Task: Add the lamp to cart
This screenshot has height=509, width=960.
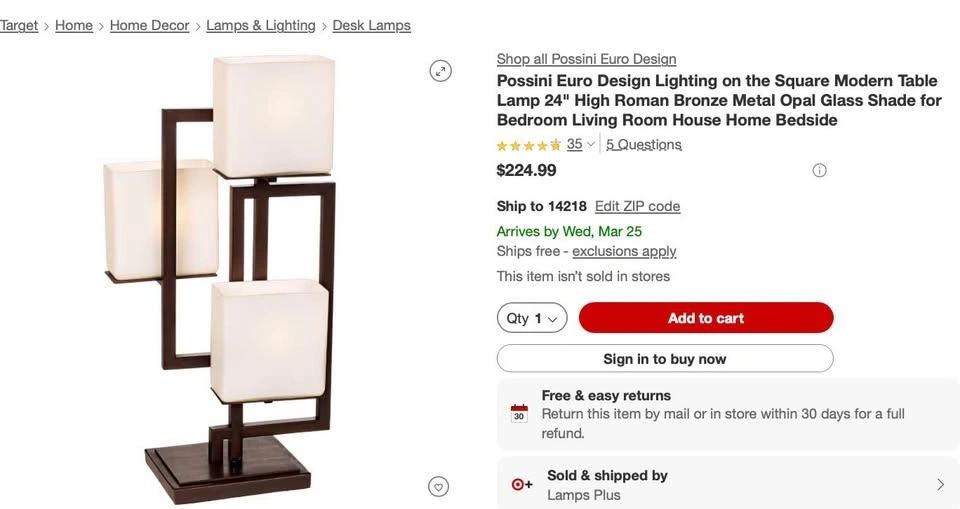Action: coord(705,318)
